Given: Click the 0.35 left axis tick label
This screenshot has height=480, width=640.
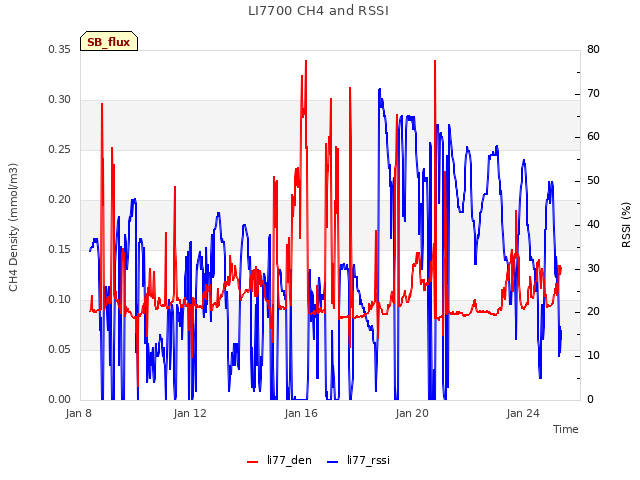Looking at the screenshot, I should coord(60,50).
